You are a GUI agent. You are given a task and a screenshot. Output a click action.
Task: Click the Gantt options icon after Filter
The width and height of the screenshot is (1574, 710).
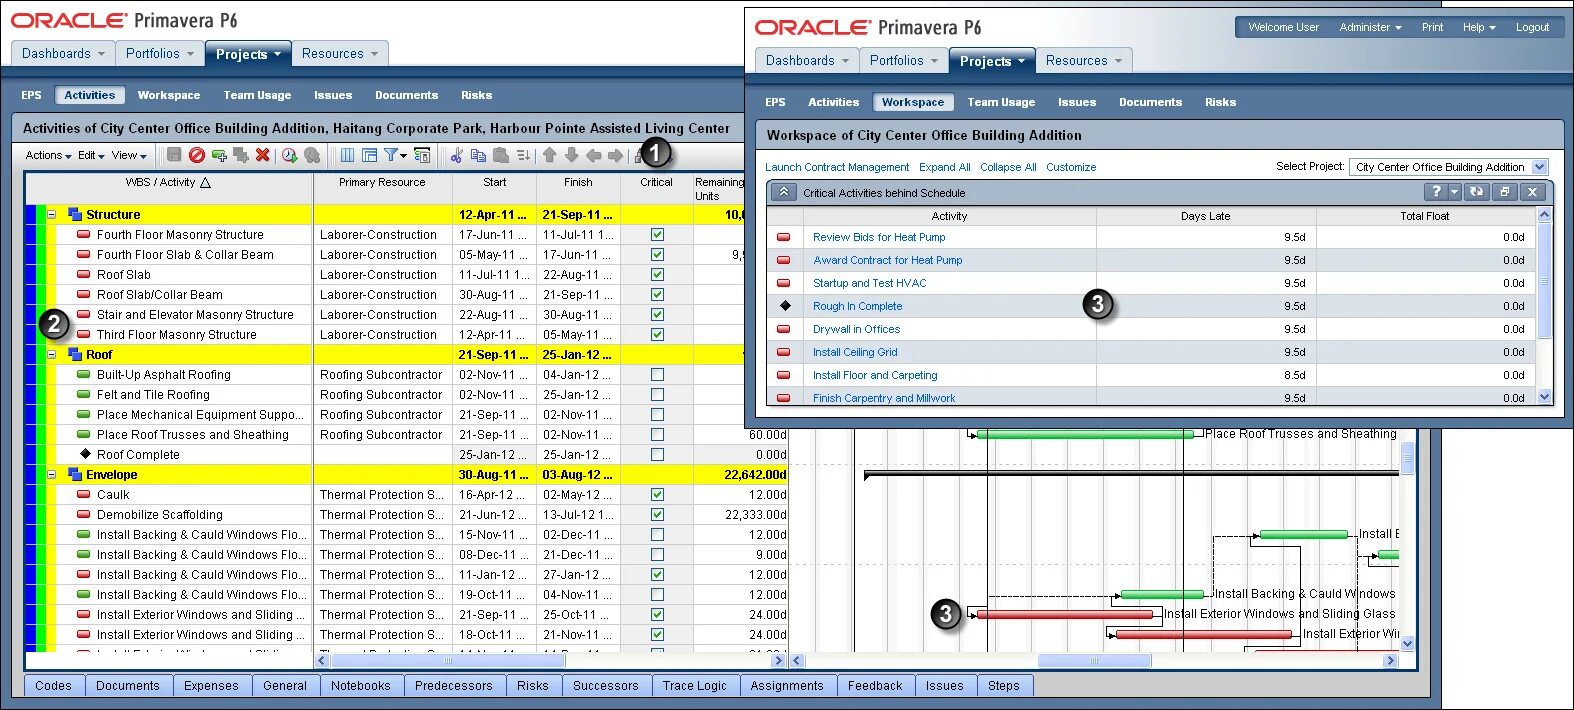422,155
